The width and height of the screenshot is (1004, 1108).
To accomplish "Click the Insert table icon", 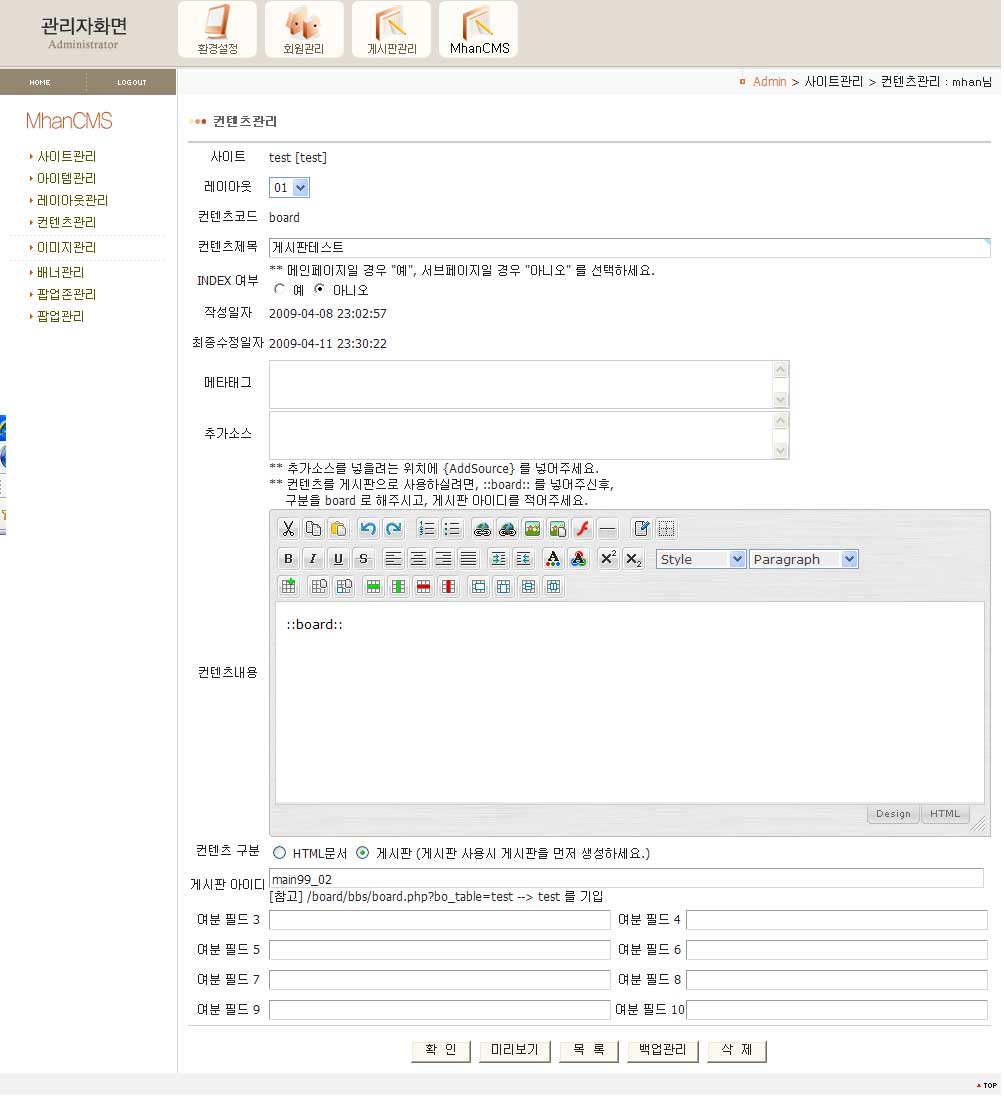I will point(288,587).
